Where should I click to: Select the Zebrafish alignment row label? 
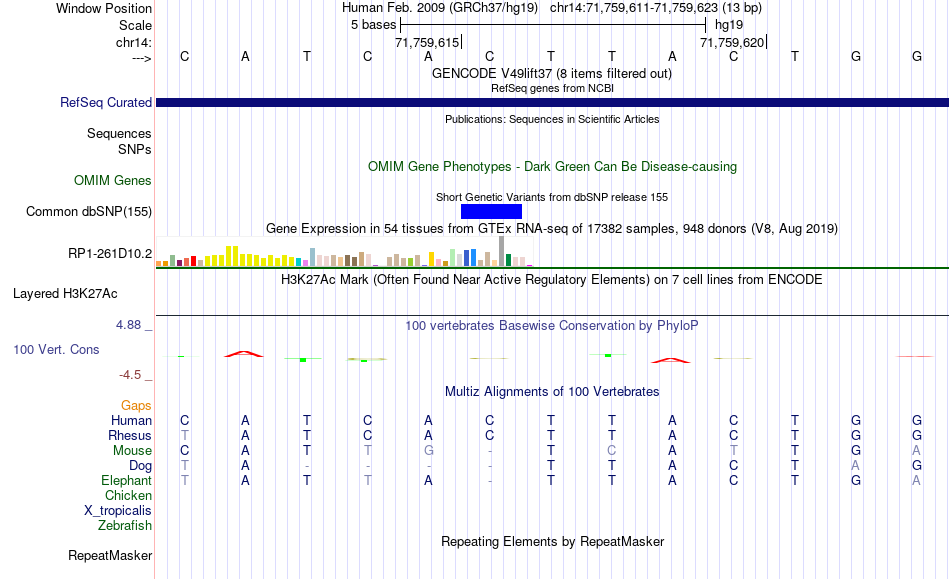click(125, 525)
